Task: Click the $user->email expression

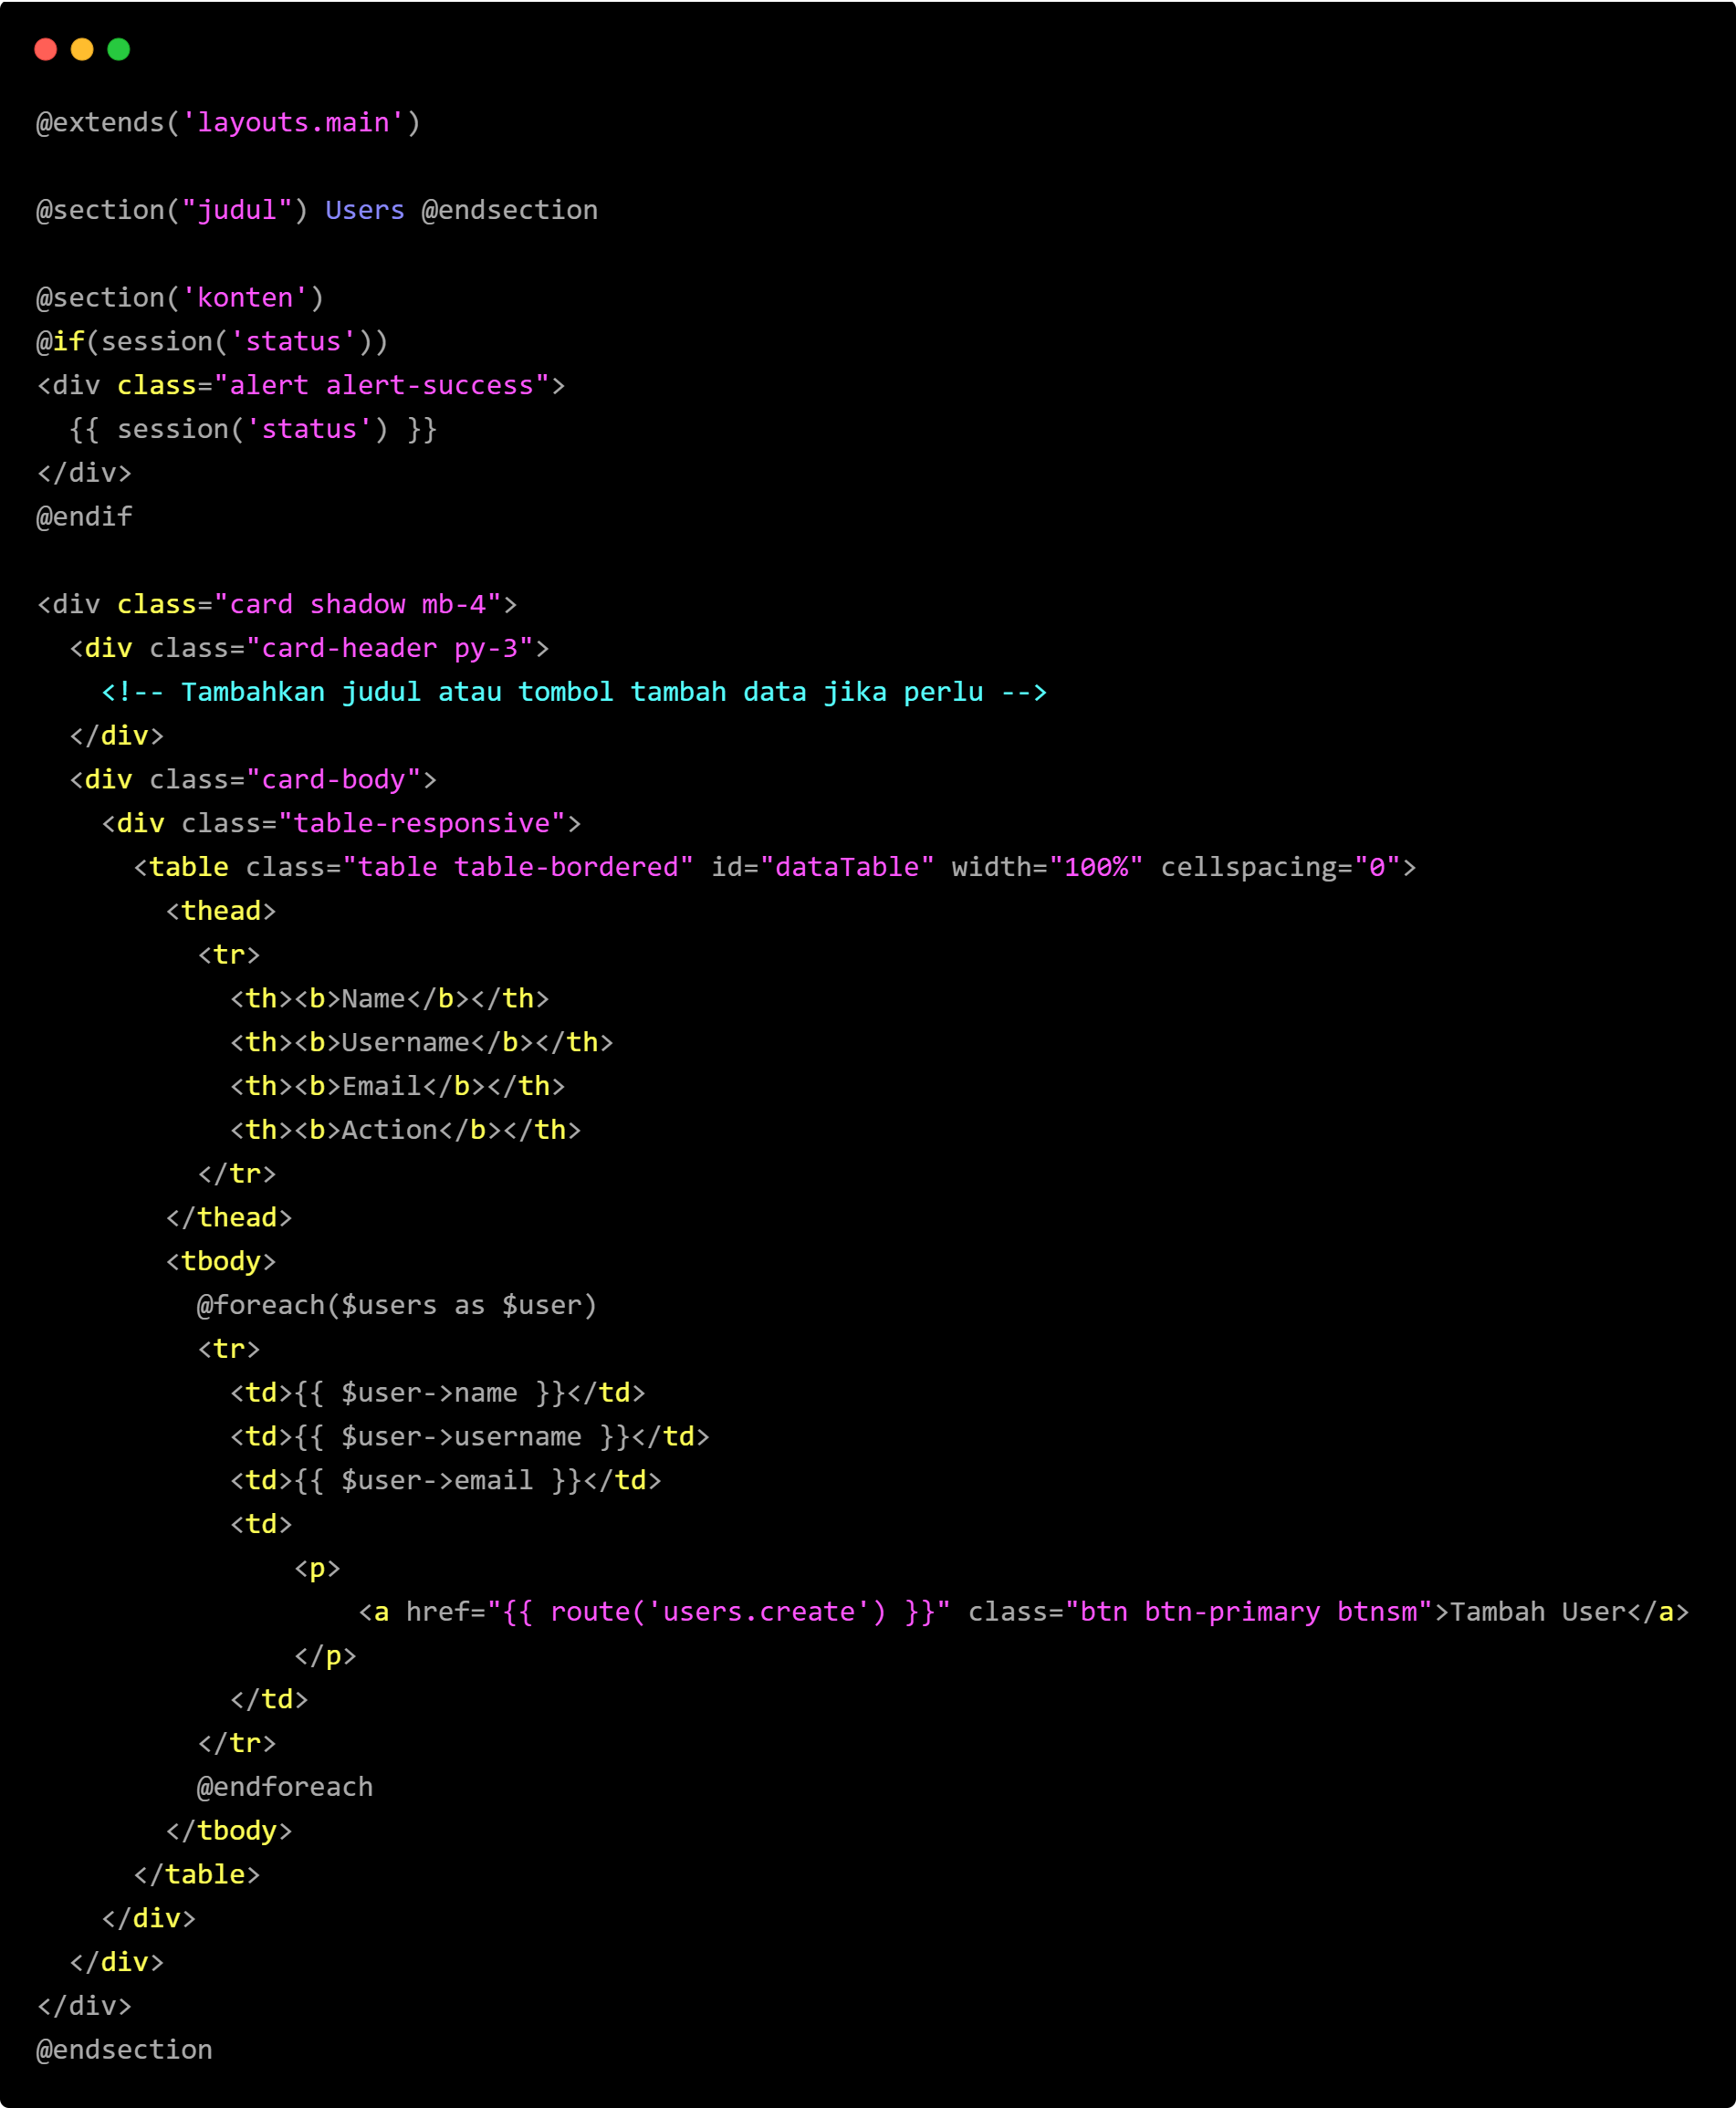Action: pyautogui.click(x=437, y=1480)
